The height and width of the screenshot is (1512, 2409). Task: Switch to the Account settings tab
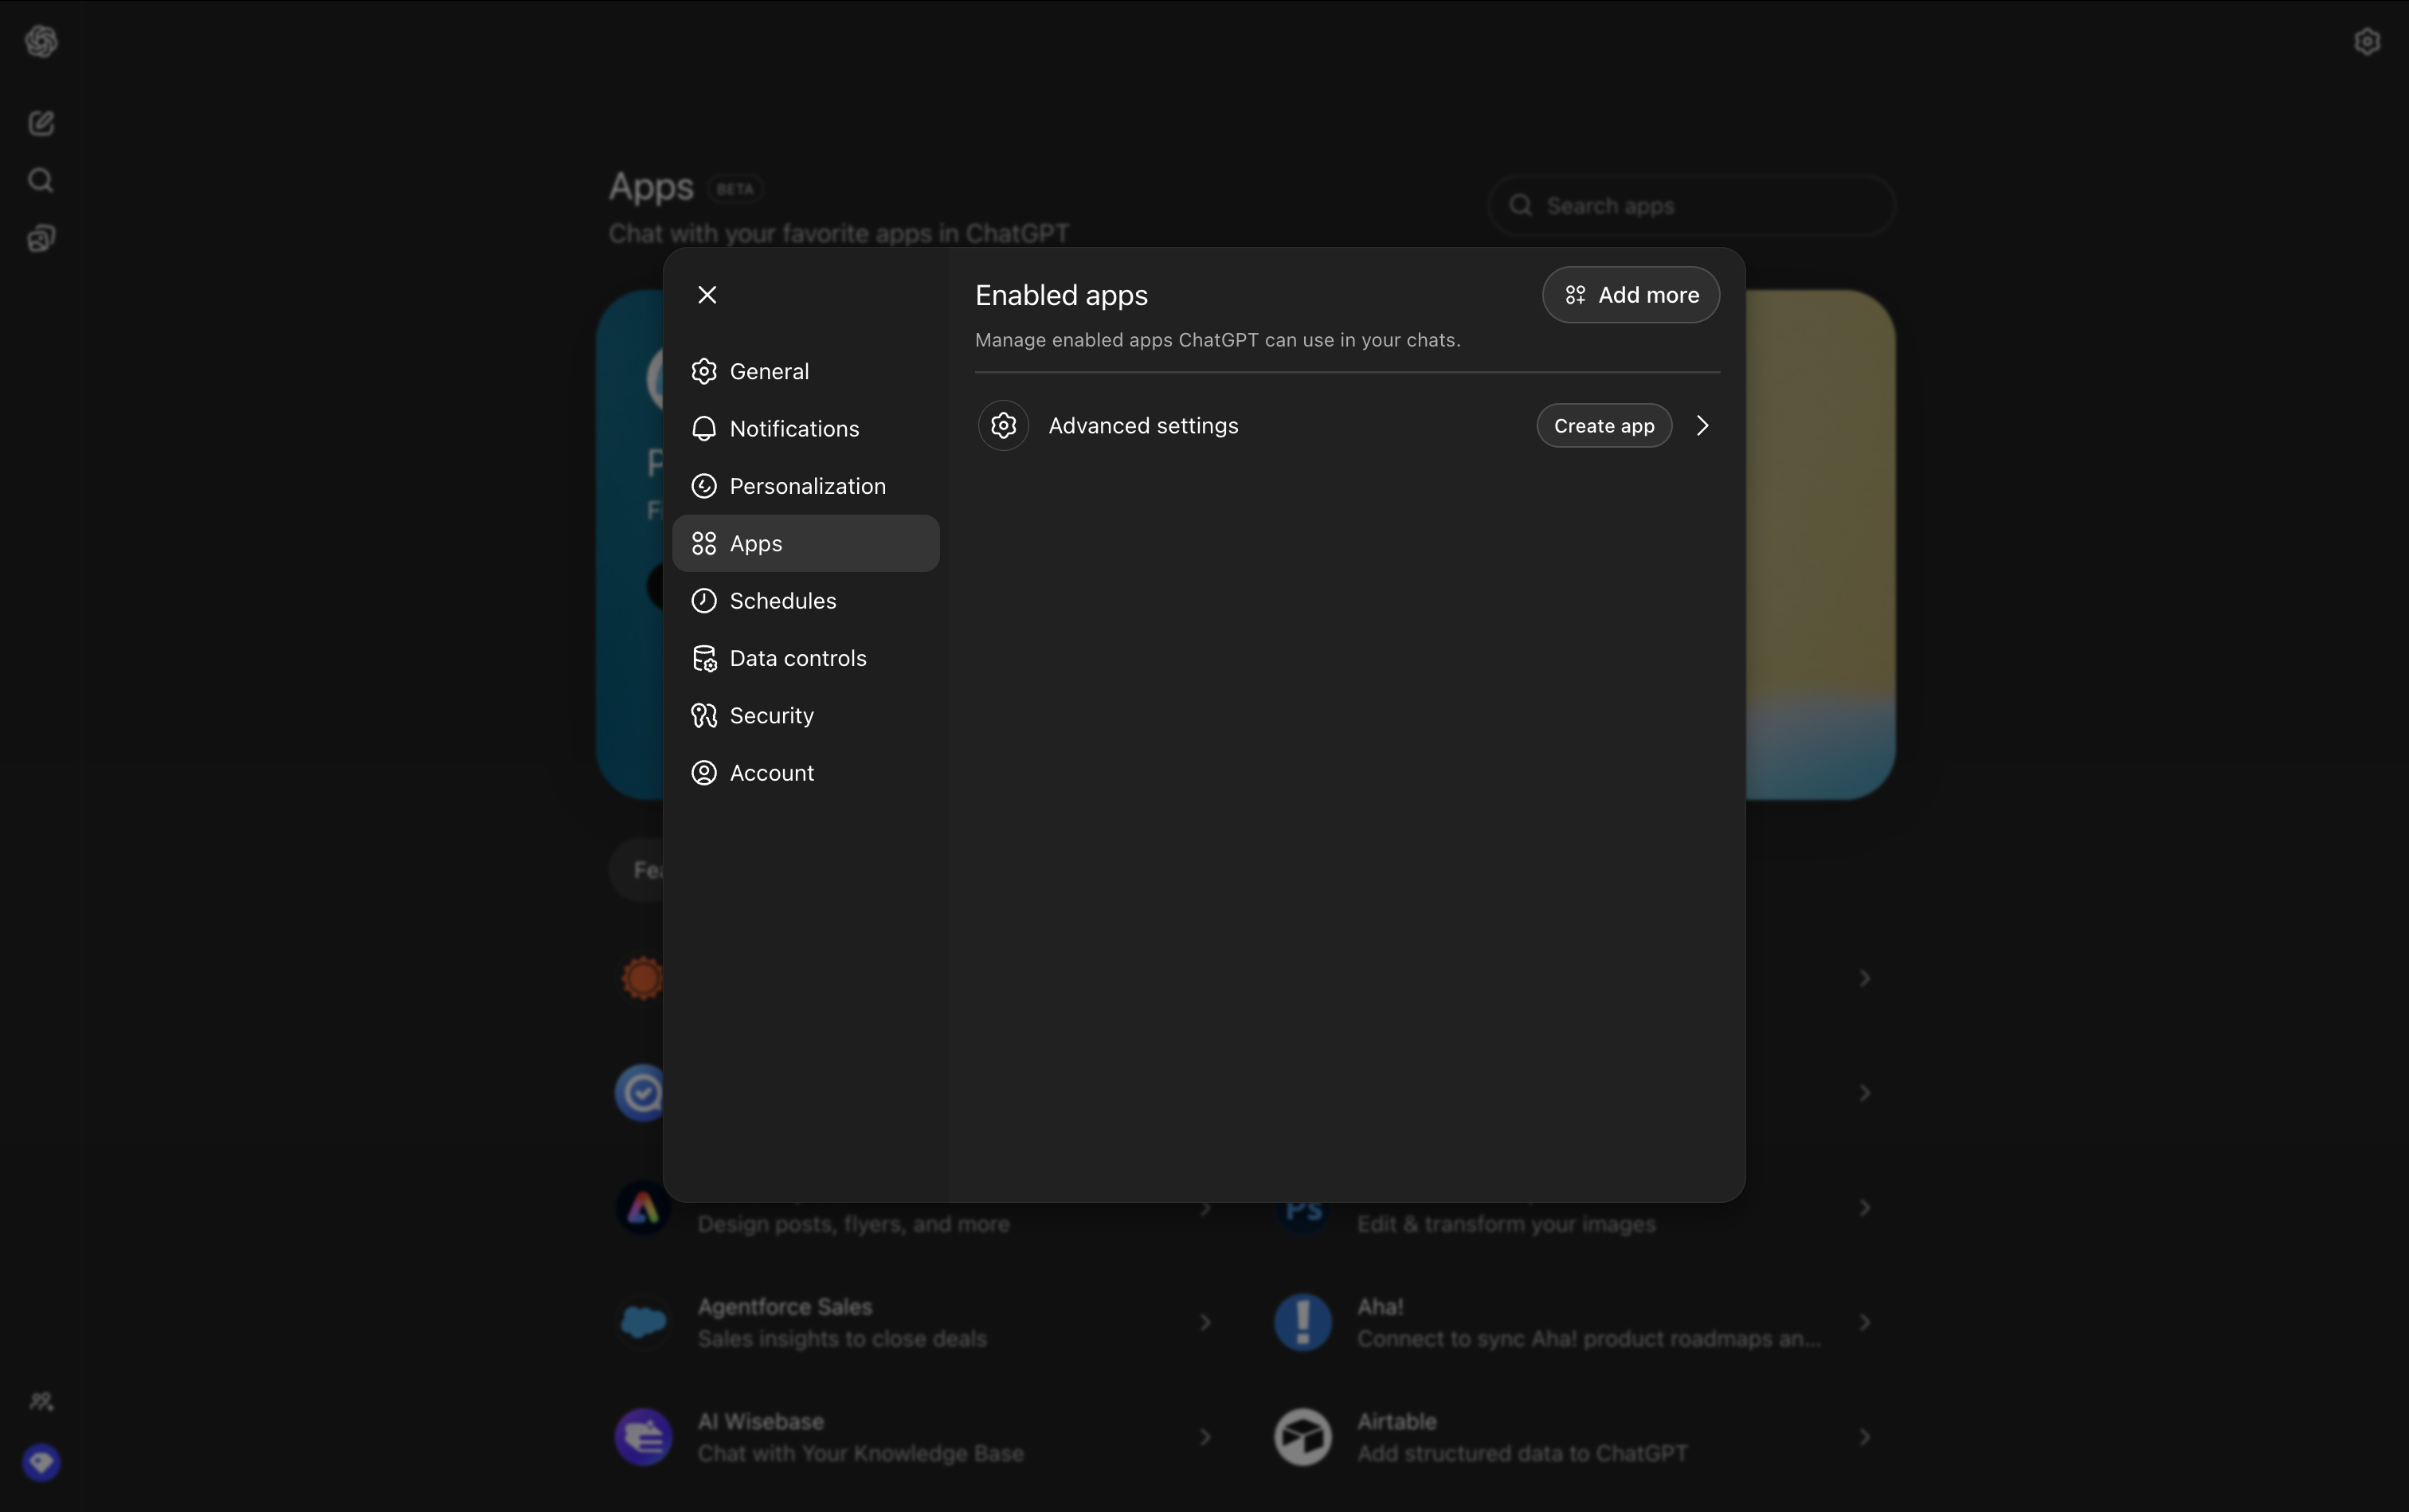(771, 773)
